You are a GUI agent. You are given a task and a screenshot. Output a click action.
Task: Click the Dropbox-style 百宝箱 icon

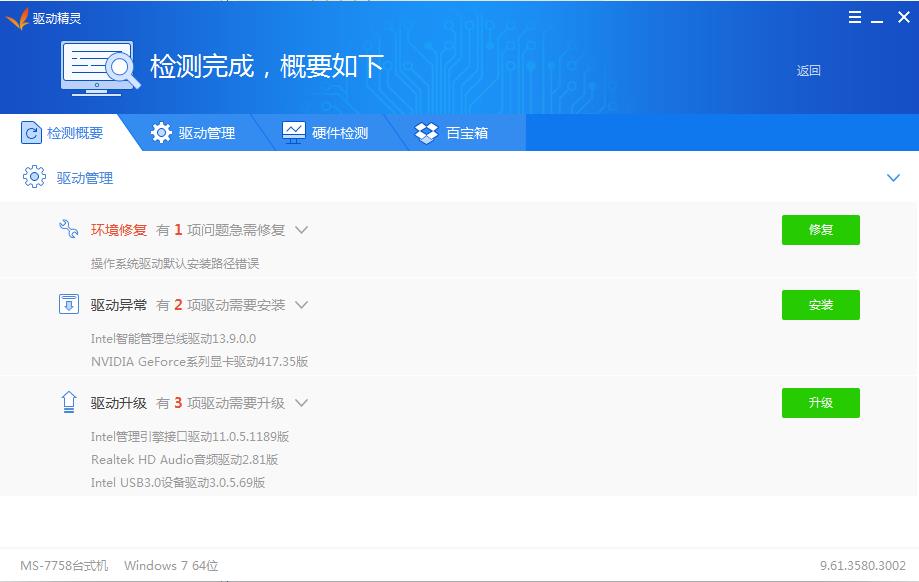coord(427,133)
